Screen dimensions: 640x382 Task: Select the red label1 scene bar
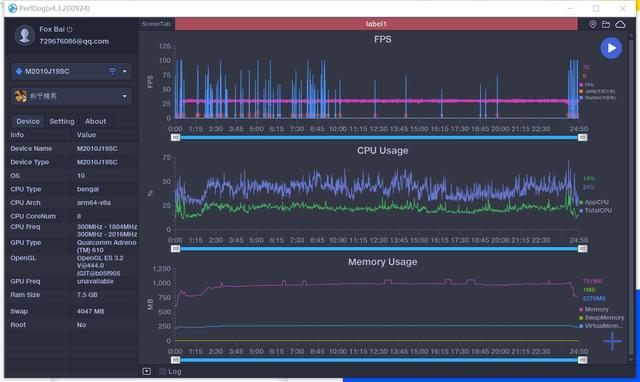coord(376,24)
